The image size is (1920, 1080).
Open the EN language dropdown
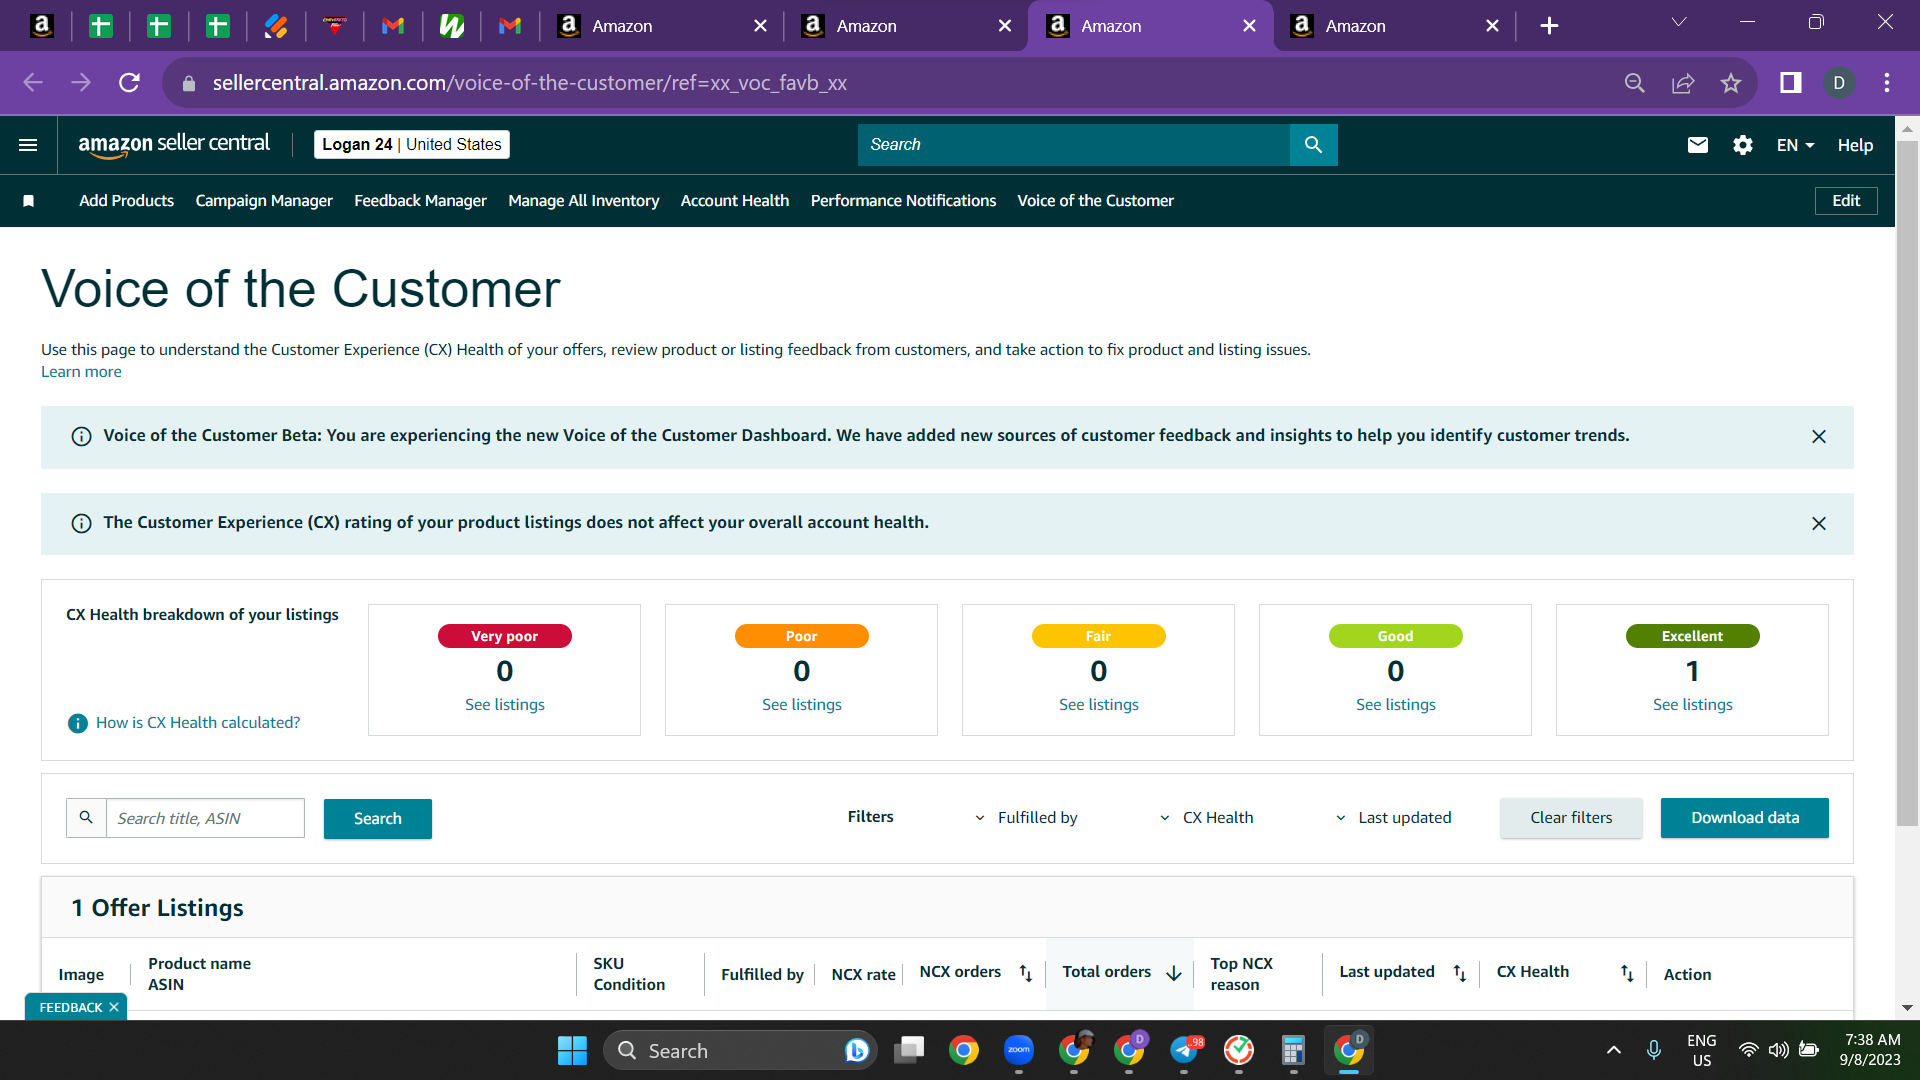(x=1795, y=145)
